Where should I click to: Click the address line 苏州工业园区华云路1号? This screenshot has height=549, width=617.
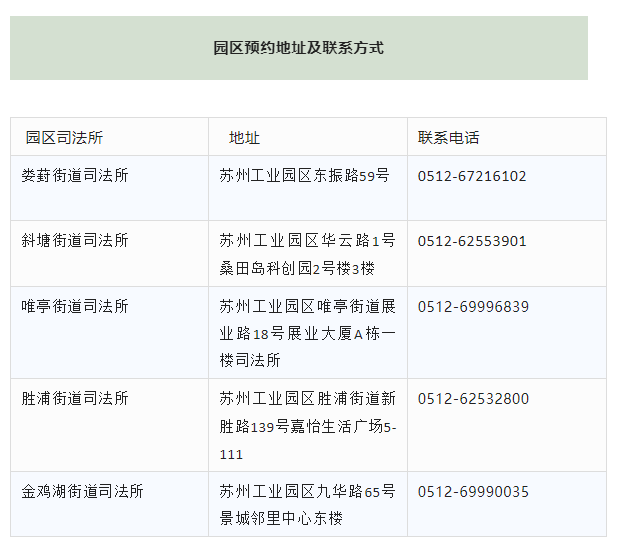pyautogui.click(x=307, y=241)
